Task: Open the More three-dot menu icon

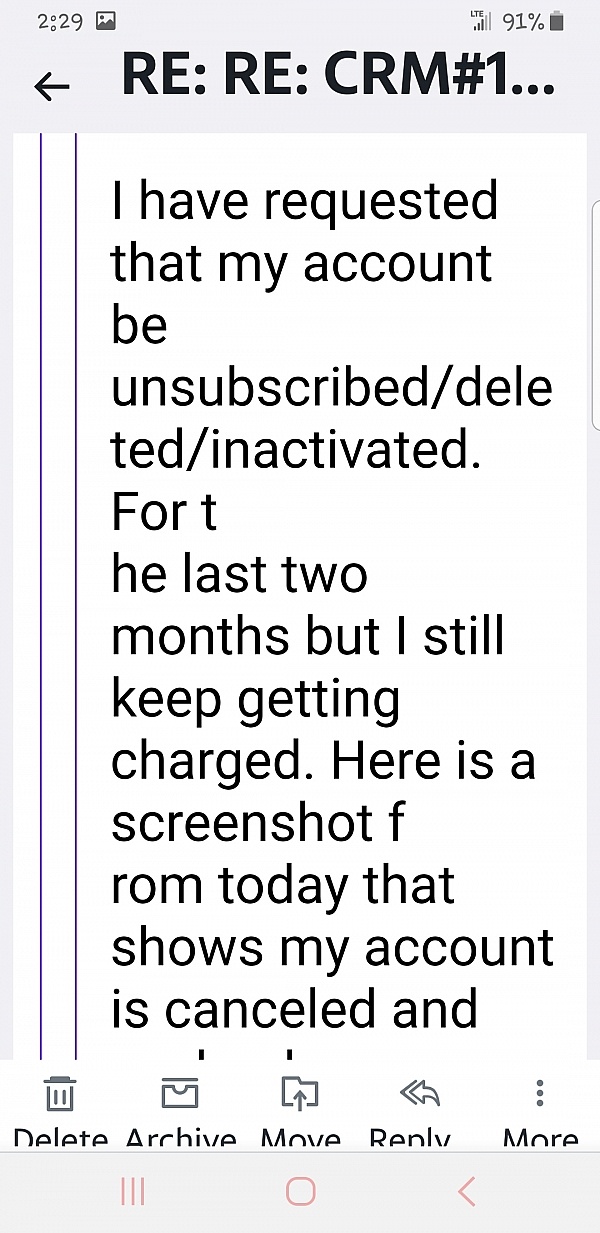Action: point(540,1093)
